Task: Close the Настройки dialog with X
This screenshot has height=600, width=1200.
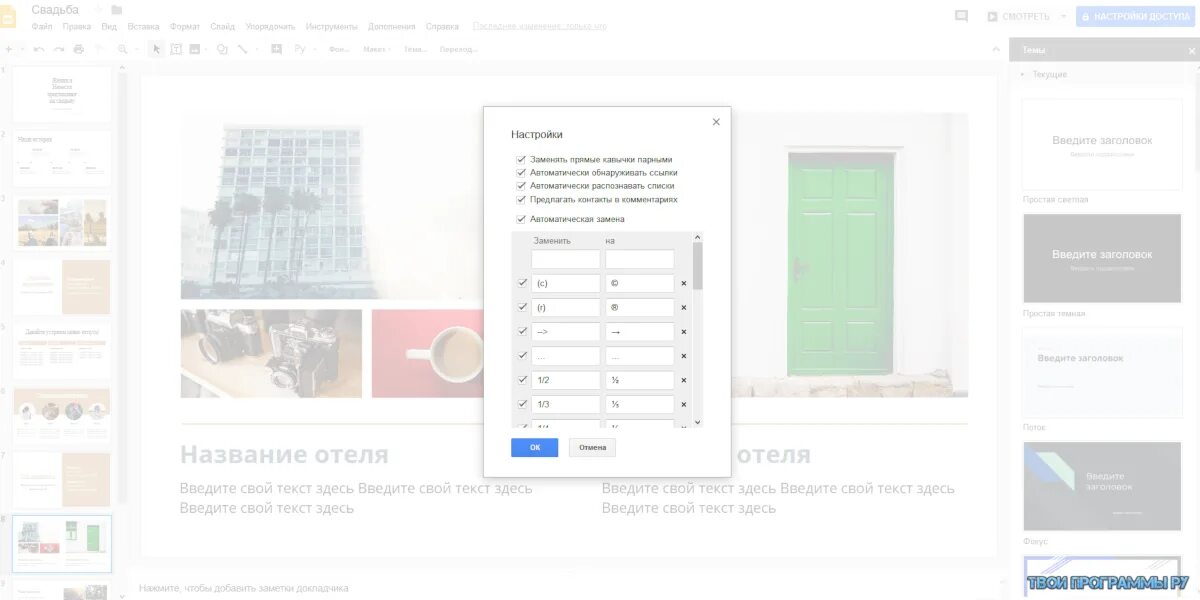Action: coord(716,122)
